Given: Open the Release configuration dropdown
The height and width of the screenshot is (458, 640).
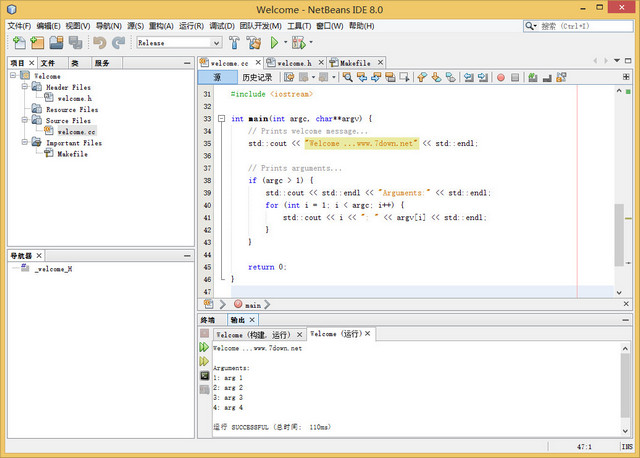Looking at the screenshot, I should (216, 43).
